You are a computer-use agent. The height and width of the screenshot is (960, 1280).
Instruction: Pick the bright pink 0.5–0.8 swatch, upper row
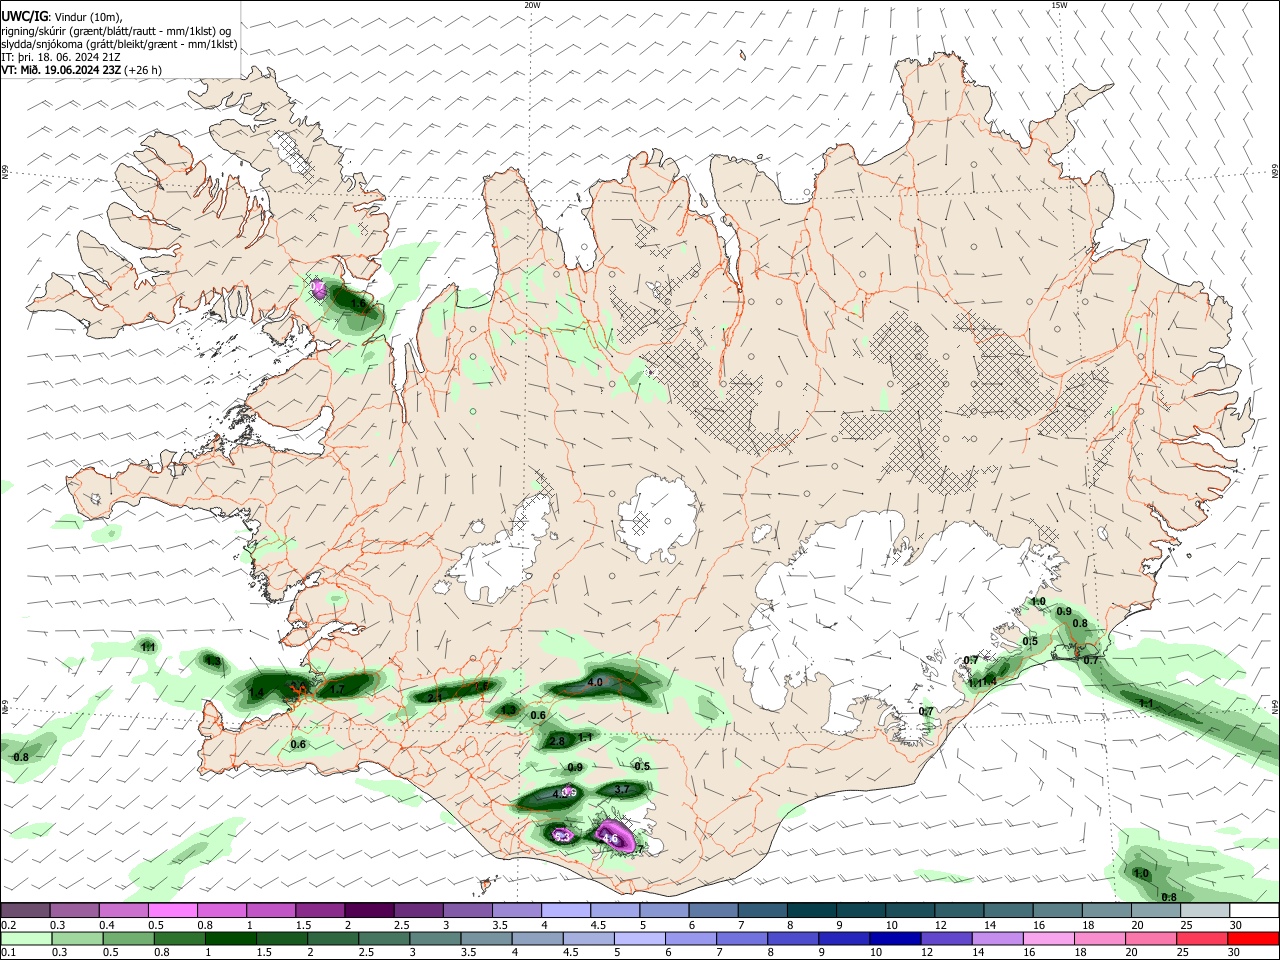tap(172, 911)
